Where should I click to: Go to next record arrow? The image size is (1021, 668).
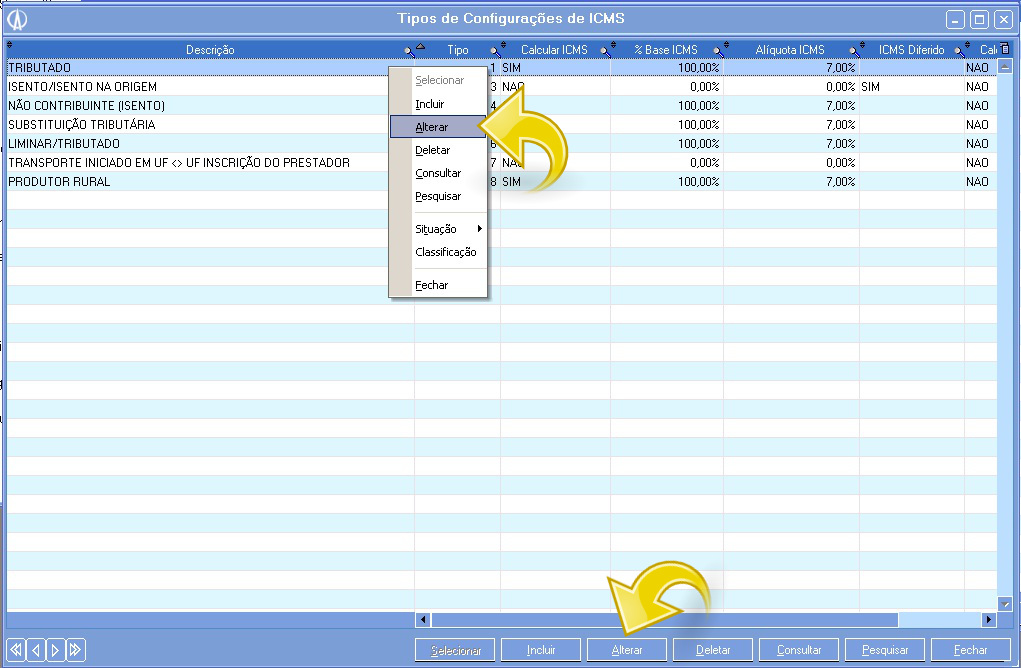click(55, 649)
